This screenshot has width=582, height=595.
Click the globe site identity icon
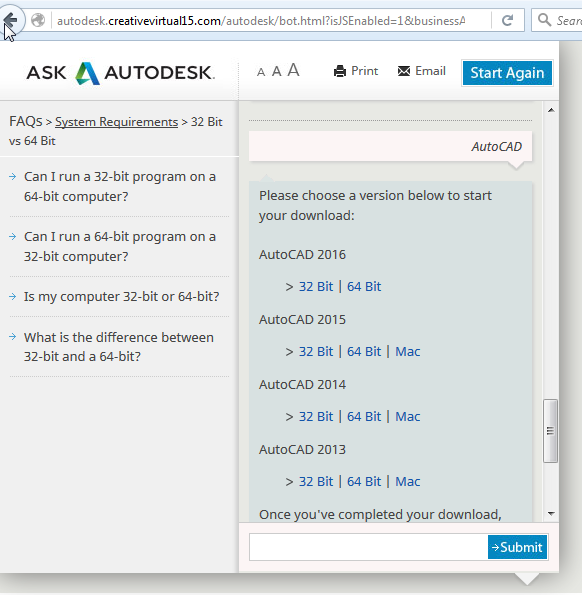(38, 20)
